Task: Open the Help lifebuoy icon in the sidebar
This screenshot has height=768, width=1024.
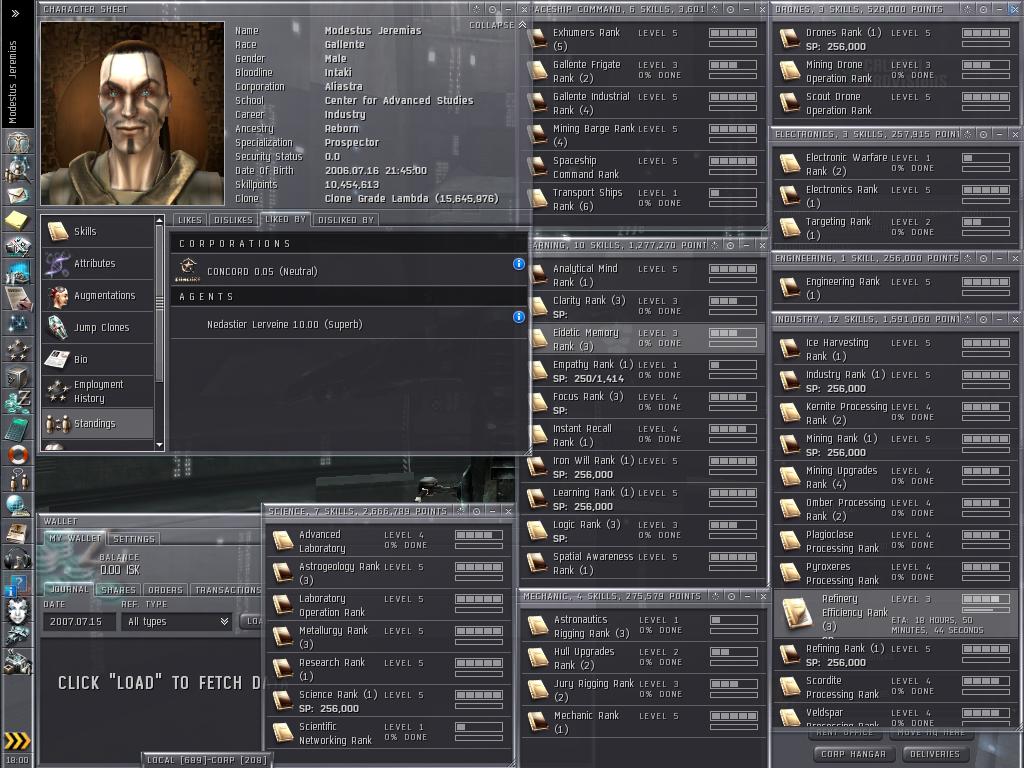Action: pyautogui.click(x=18, y=454)
